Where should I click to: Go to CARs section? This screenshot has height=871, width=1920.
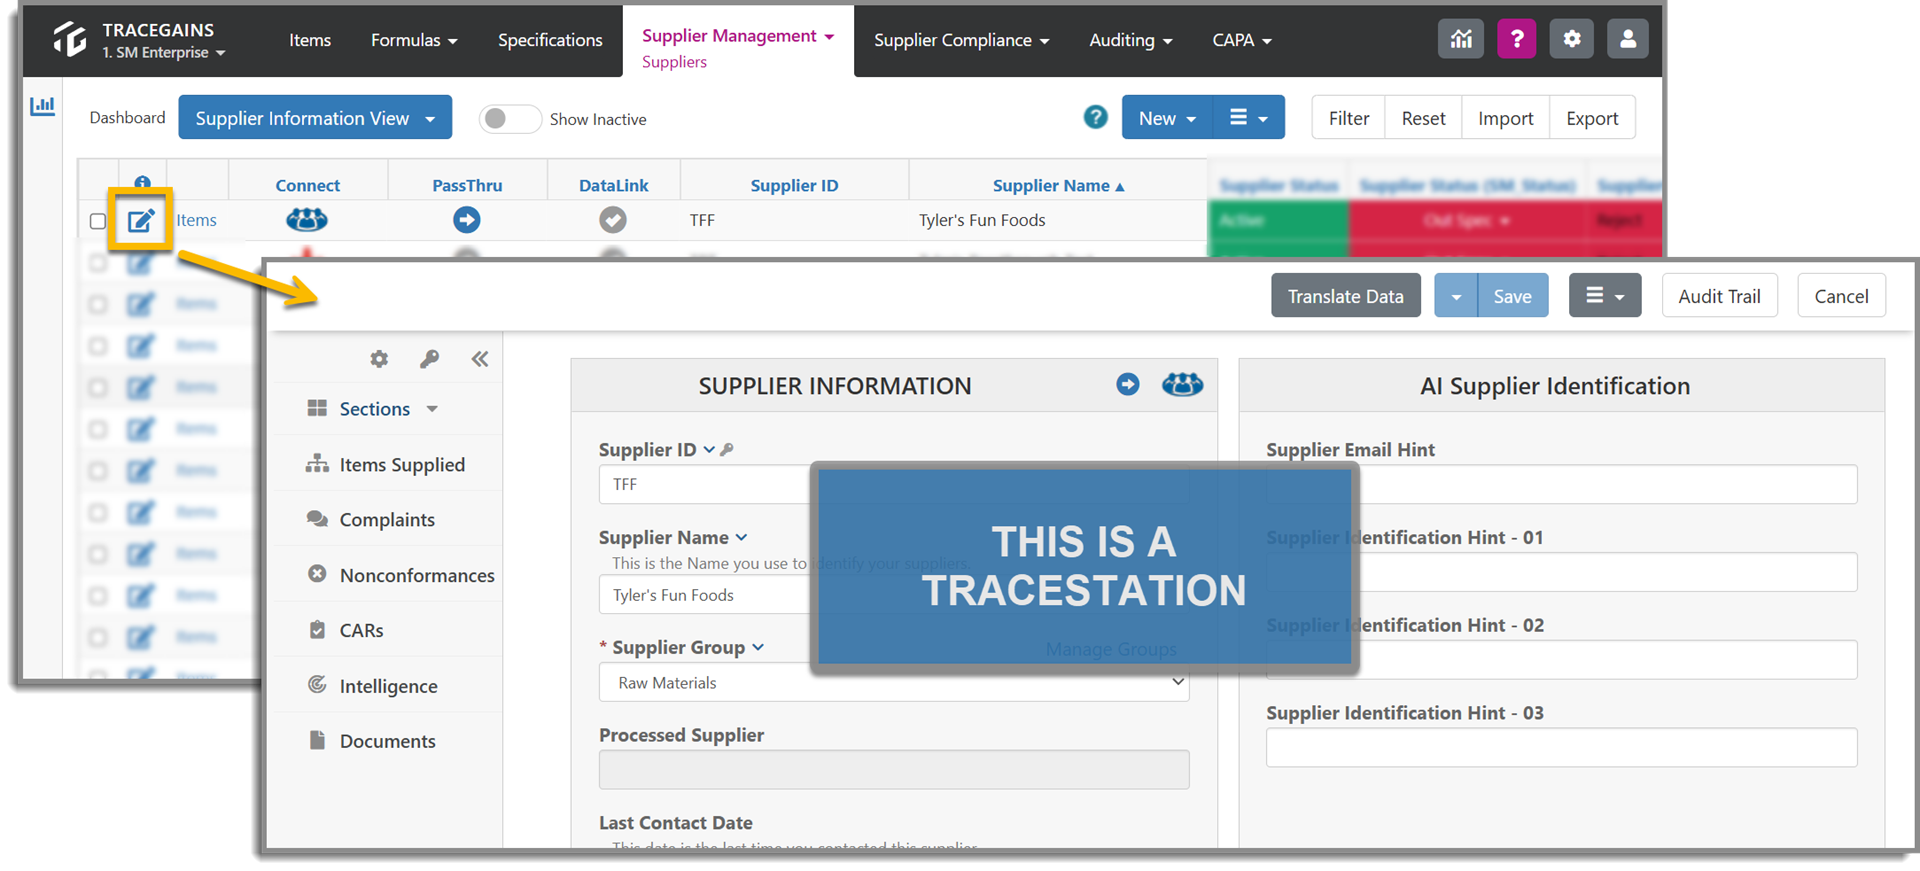[x=346, y=630]
